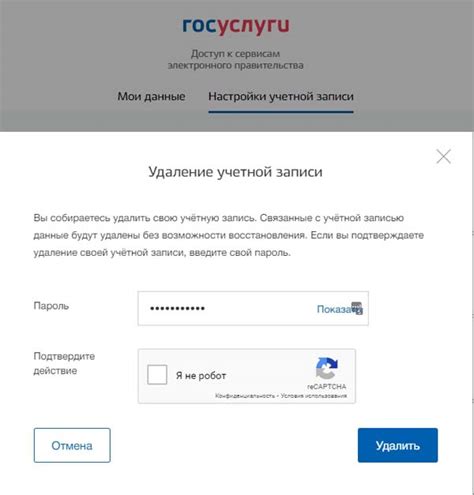Click the reCAPTCHA arrows logo
Image resolution: width=474 pixels, height=495 pixels.
(x=327, y=368)
